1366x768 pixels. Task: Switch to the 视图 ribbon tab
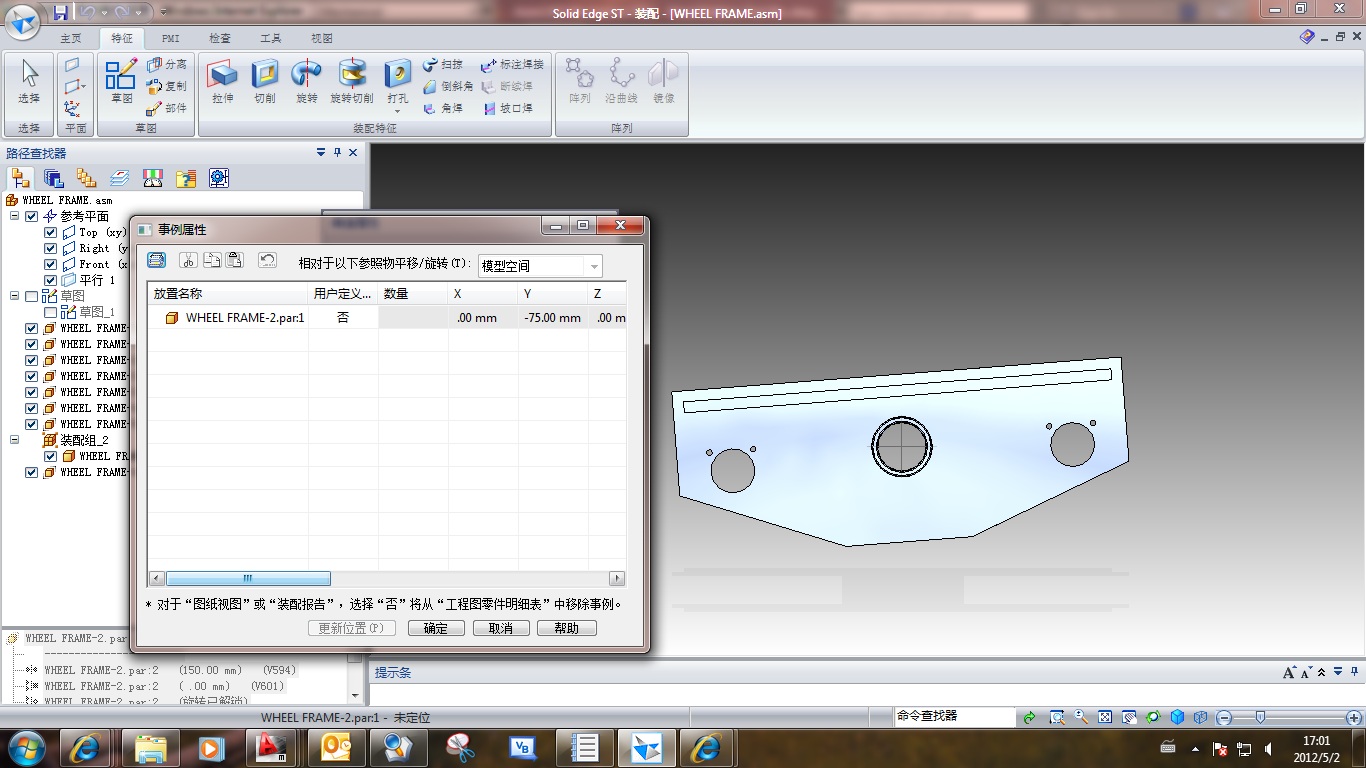click(322, 38)
